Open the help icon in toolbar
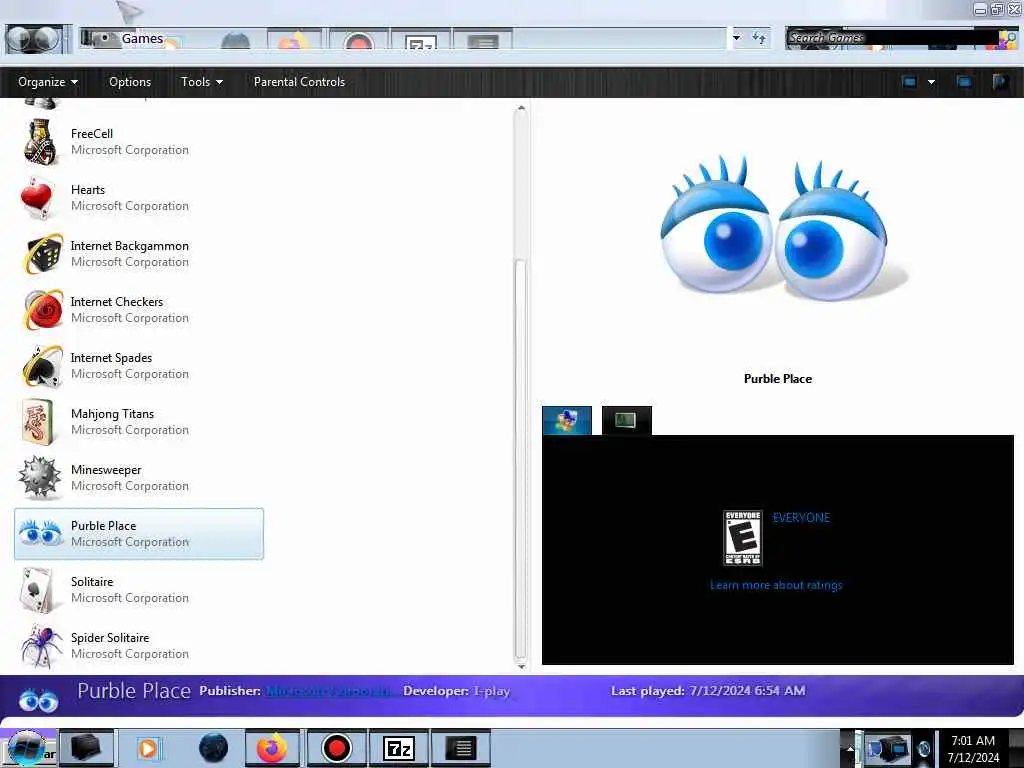The width and height of the screenshot is (1024, 768). coord(1000,82)
